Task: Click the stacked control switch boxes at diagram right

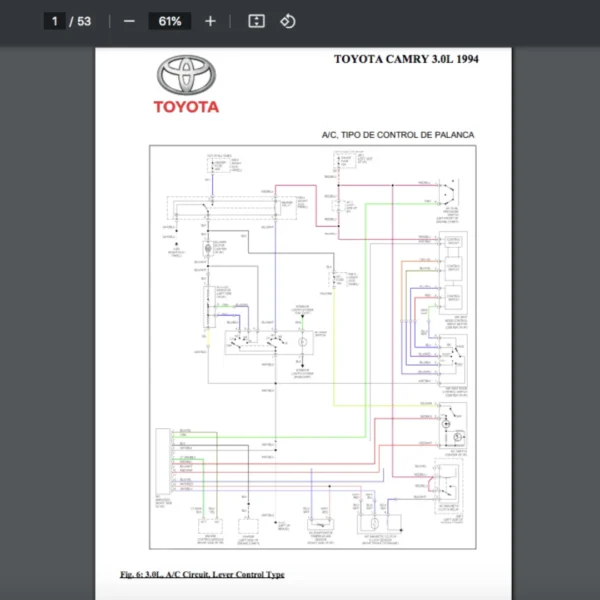Action: click(452, 272)
